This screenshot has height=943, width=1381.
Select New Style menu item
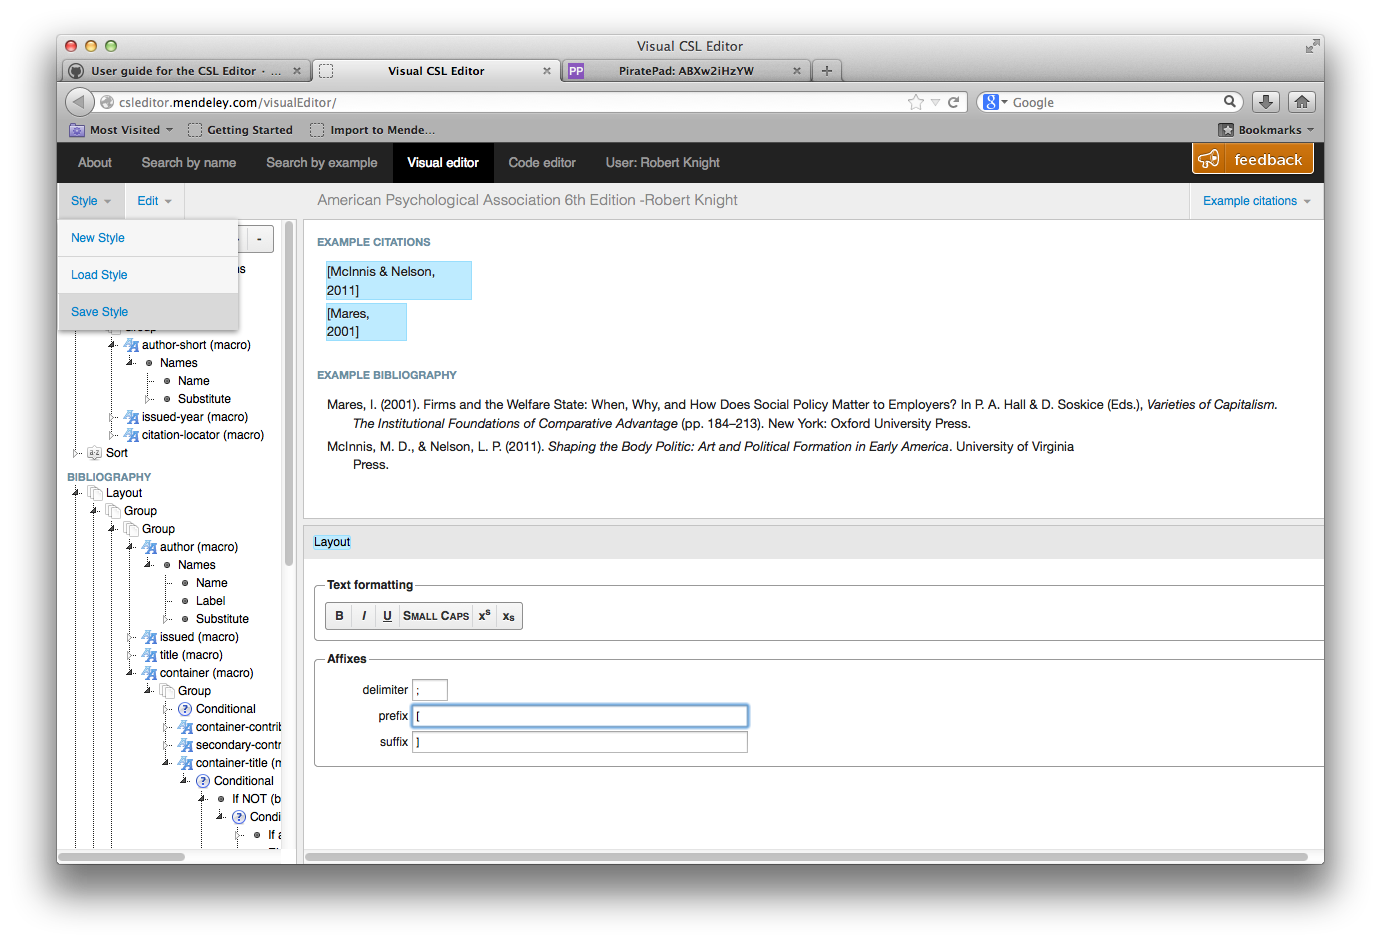coord(148,238)
